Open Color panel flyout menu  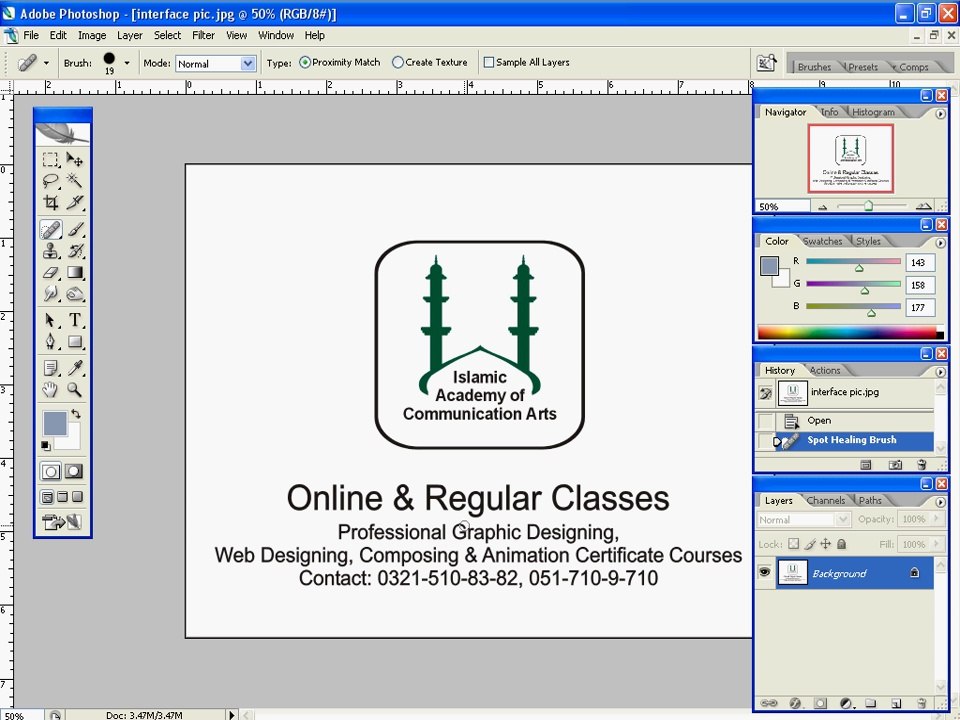coord(940,243)
